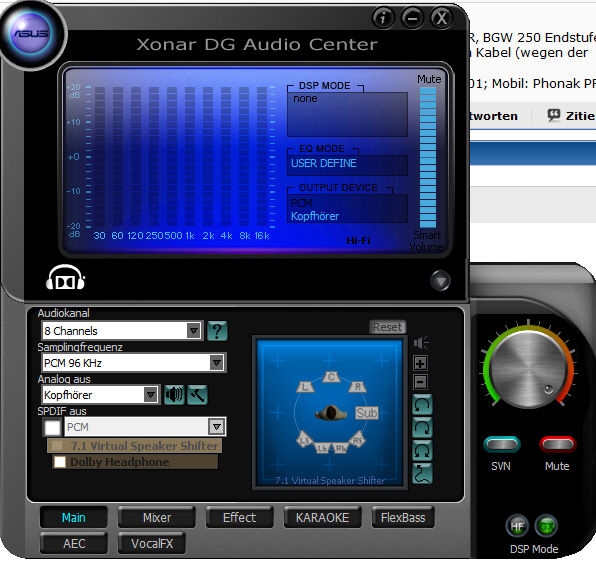This screenshot has height=564, width=596.
Task: Click the master volume knob
Action: point(528,369)
